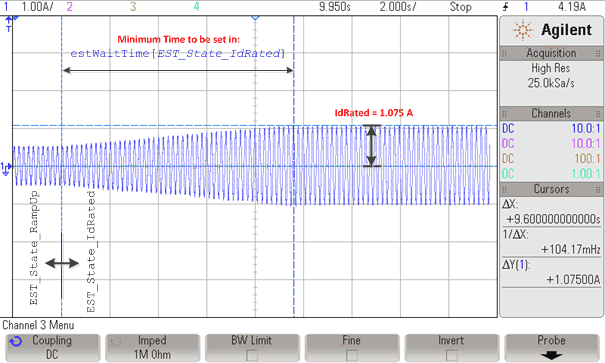
Task: Click the 4.19A trigger level
Action: (572, 7)
